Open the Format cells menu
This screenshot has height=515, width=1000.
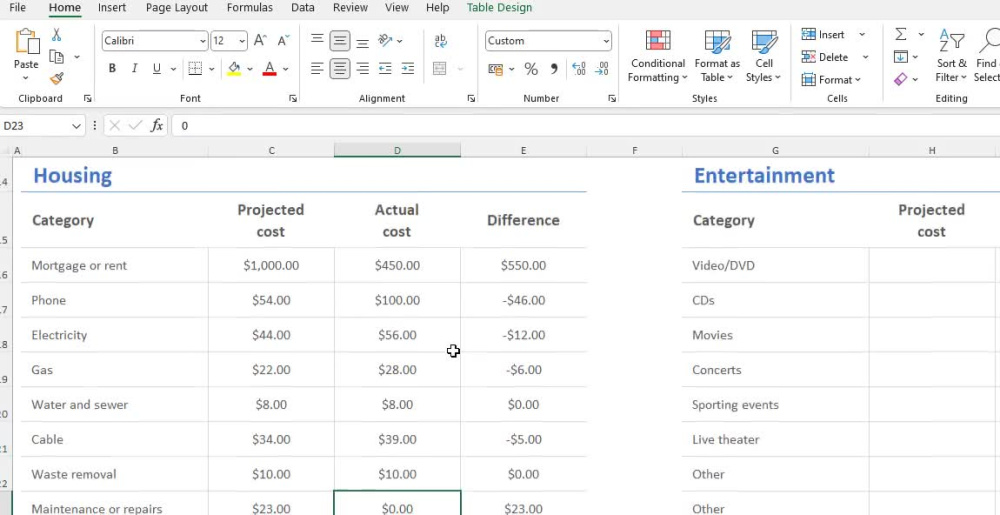[x=831, y=80]
